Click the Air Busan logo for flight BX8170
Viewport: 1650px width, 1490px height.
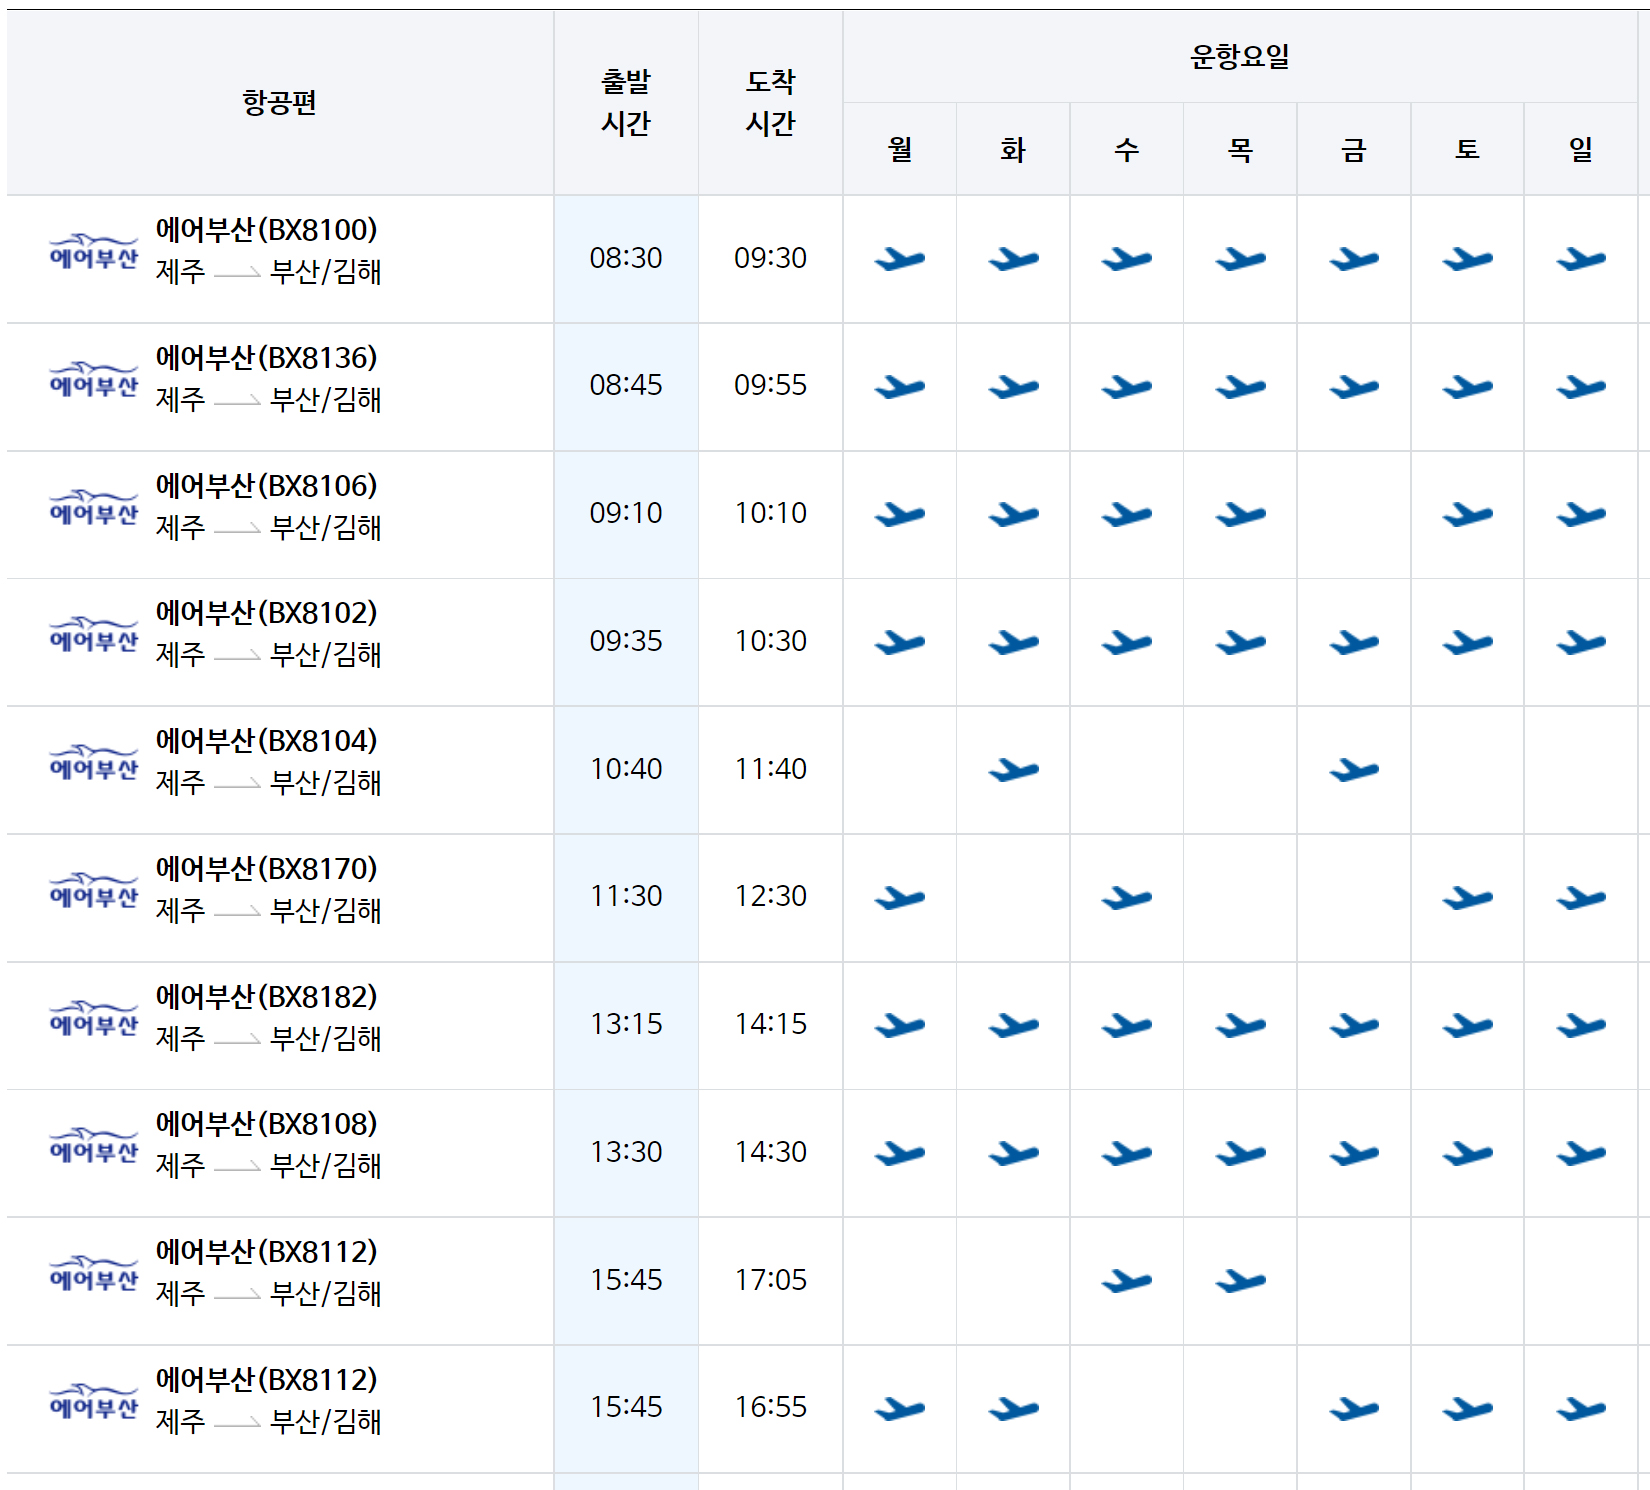(94, 891)
